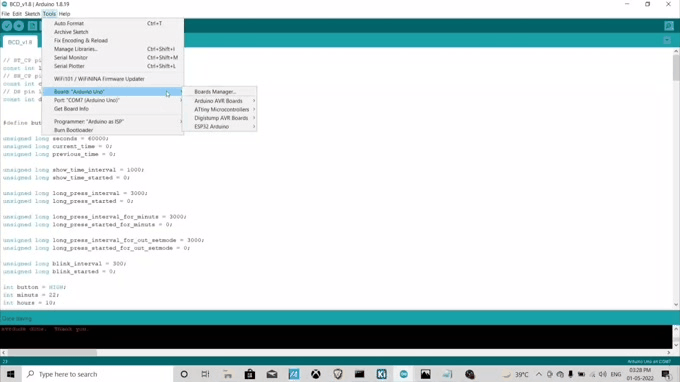Image resolution: width=680 pixels, height=382 pixels.
Task: Open the Sketch menu
Action: (x=32, y=14)
